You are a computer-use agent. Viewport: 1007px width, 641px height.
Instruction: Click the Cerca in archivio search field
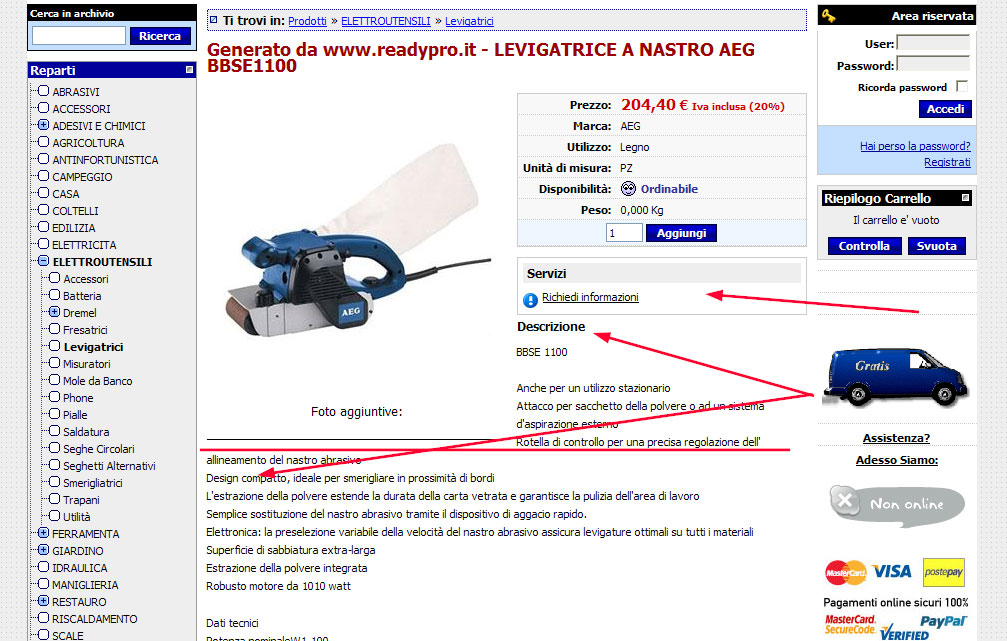78,36
